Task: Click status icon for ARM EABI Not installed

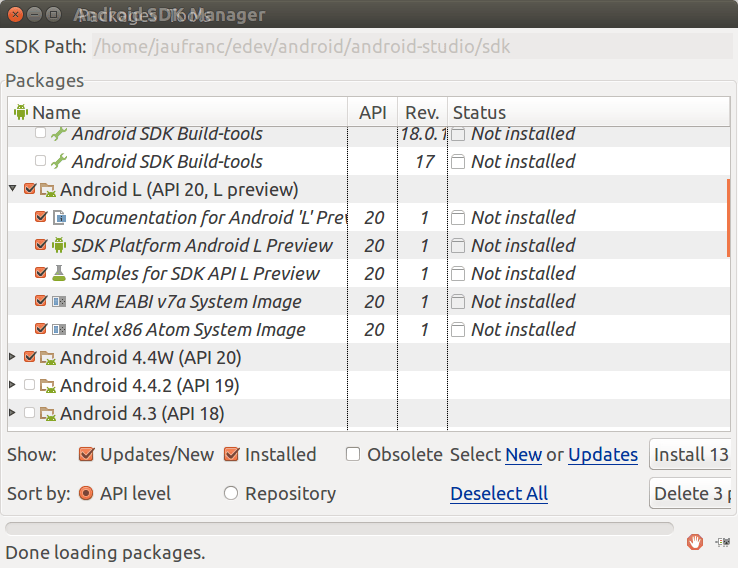Action: coord(458,301)
